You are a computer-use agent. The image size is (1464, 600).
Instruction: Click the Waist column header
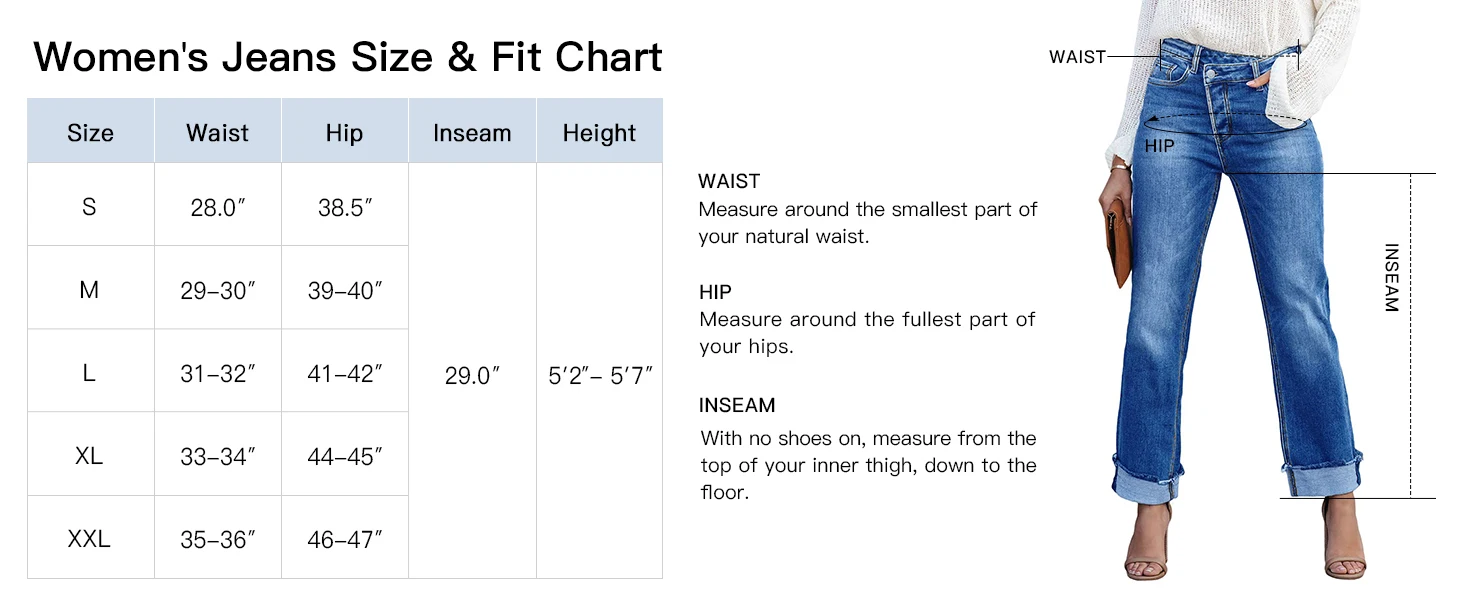217,131
